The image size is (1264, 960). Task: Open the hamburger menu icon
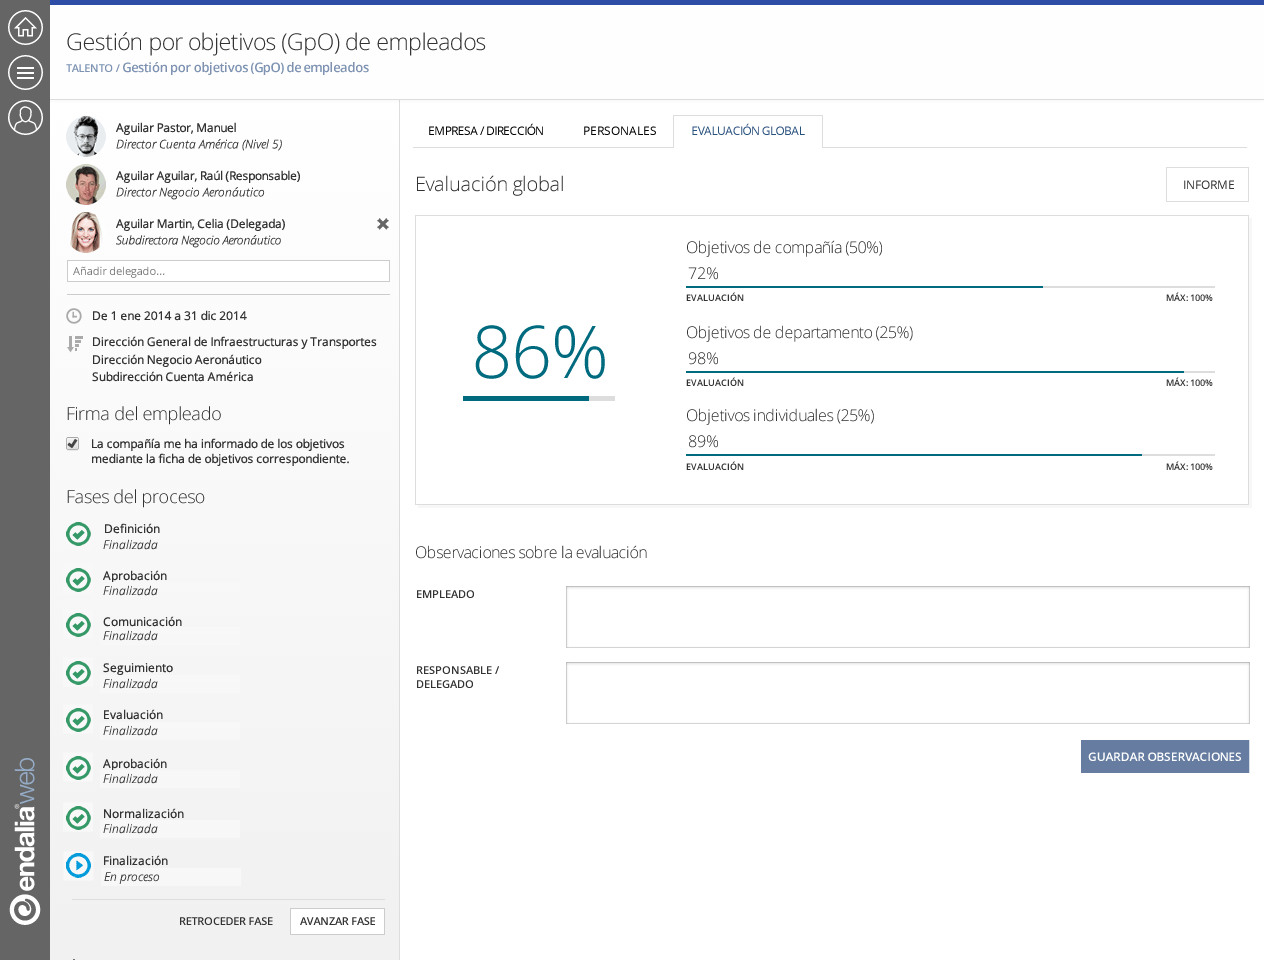coord(25,72)
